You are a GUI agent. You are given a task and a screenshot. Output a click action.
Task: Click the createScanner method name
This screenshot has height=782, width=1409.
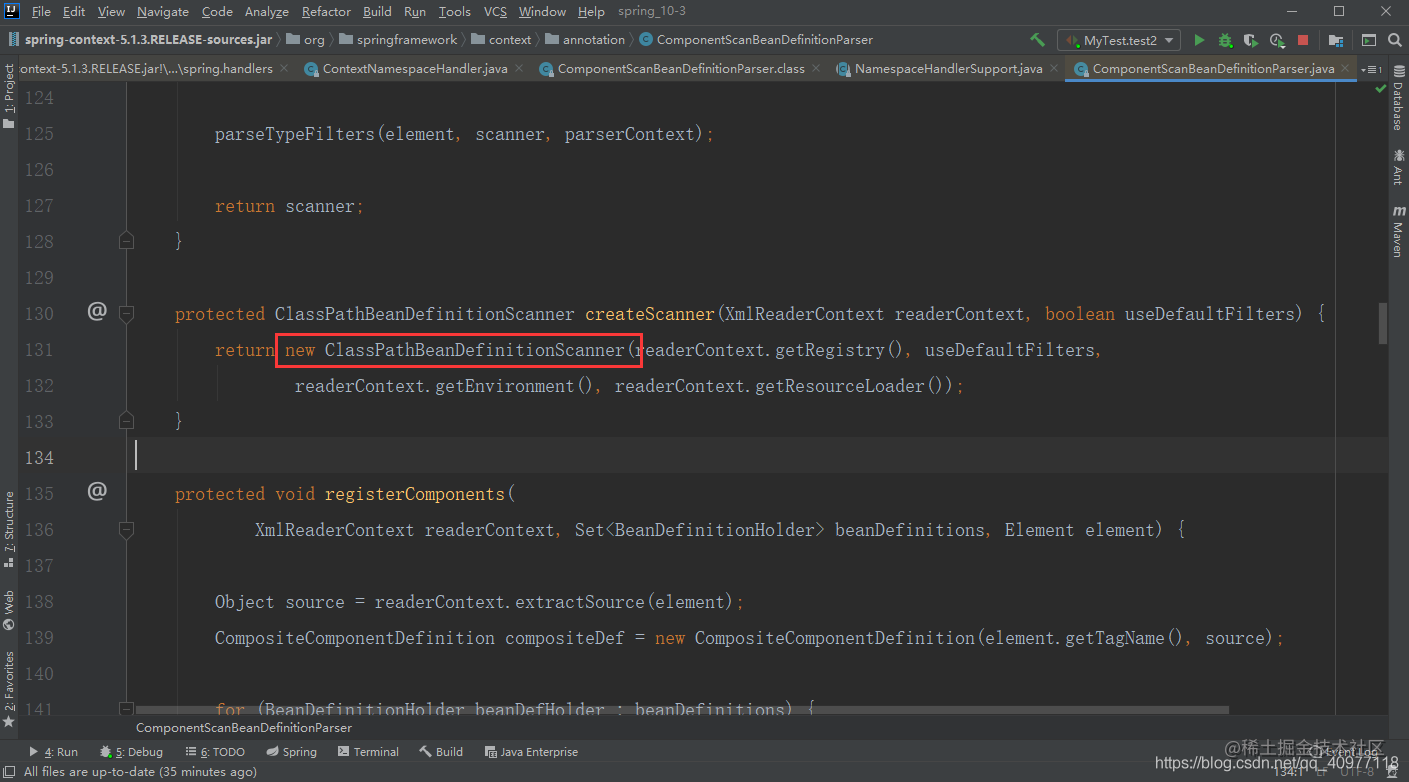point(650,314)
